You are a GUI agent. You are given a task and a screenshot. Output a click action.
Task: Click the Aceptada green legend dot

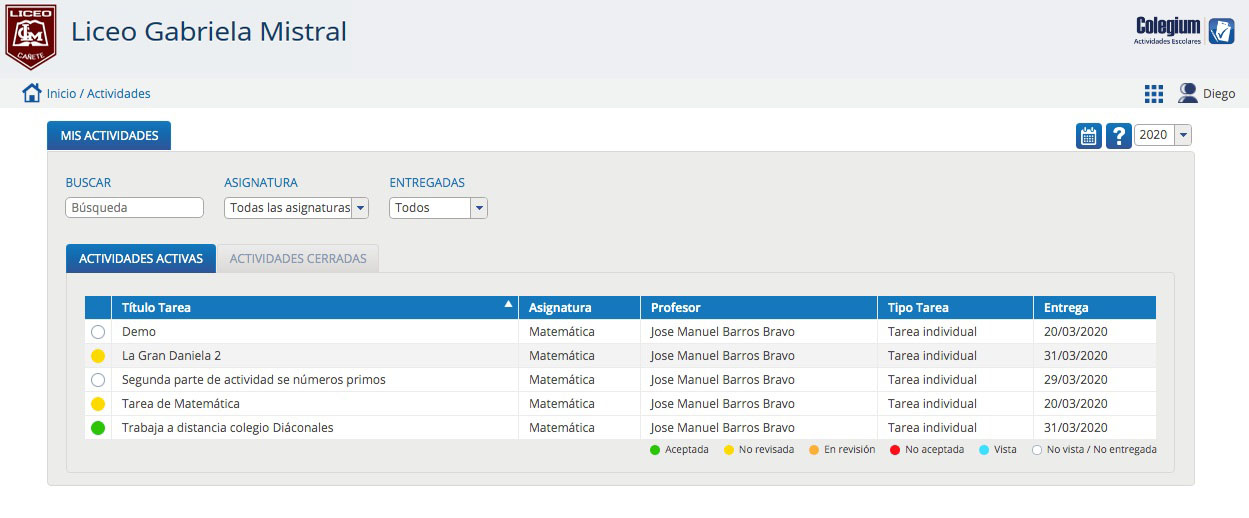tap(655, 450)
